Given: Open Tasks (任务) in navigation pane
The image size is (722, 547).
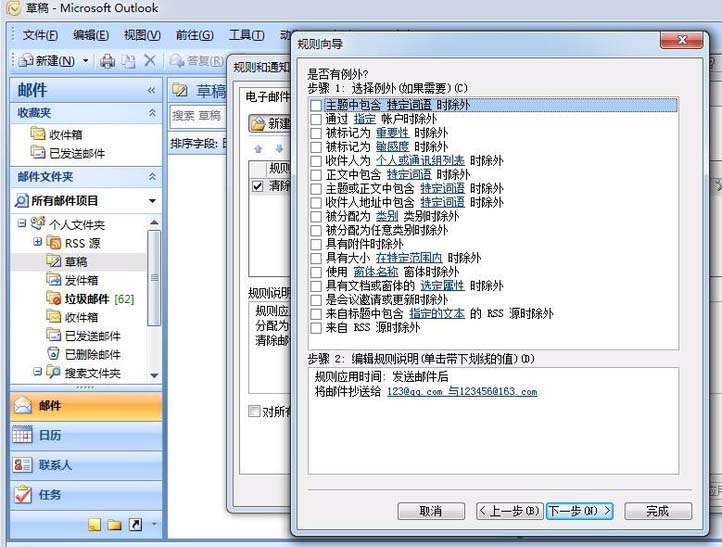Looking at the screenshot, I should click(50, 494).
